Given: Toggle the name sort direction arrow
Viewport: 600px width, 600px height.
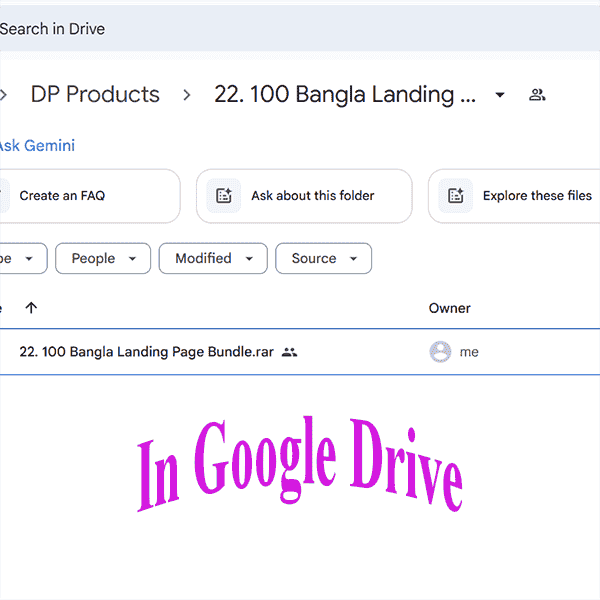Looking at the screenshot, I should pyautogui.click(x=31, y=308).
